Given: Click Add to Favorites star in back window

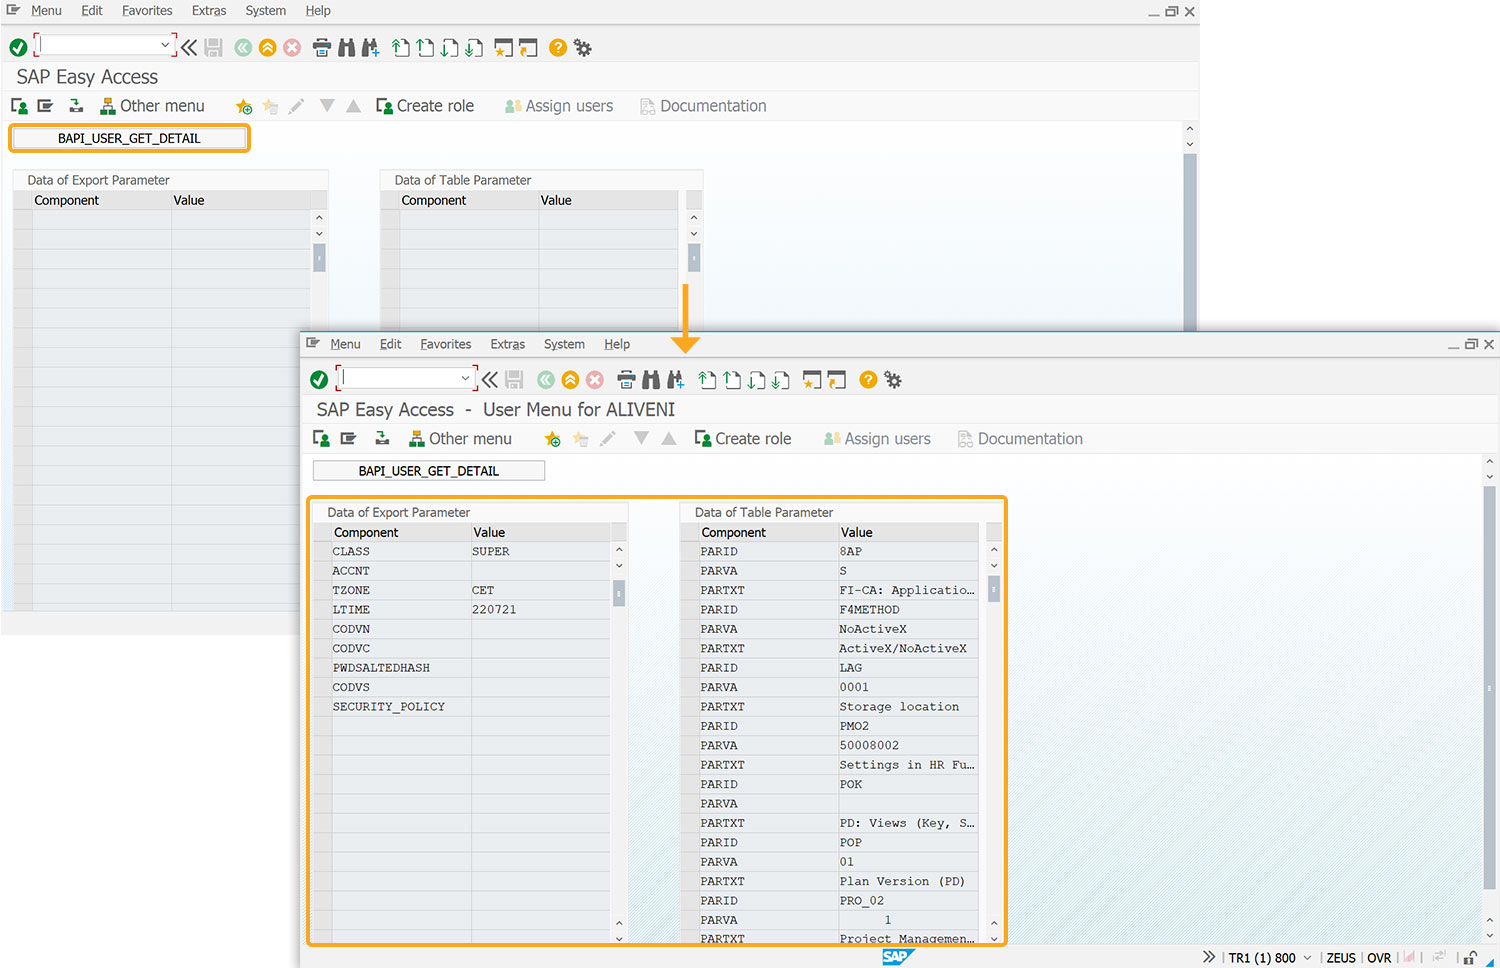Looking at the screenshot, I should 244,106.
